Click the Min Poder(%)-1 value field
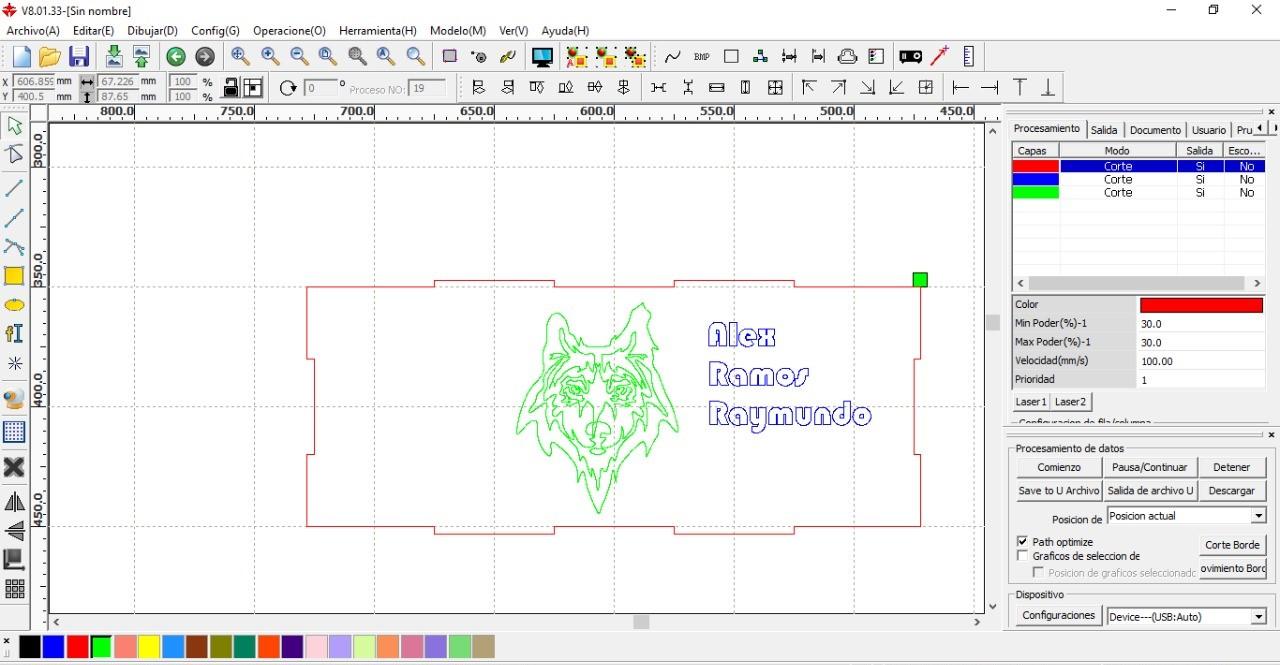The width and height of the screenshot is (1280, 665). [1201, 324]
